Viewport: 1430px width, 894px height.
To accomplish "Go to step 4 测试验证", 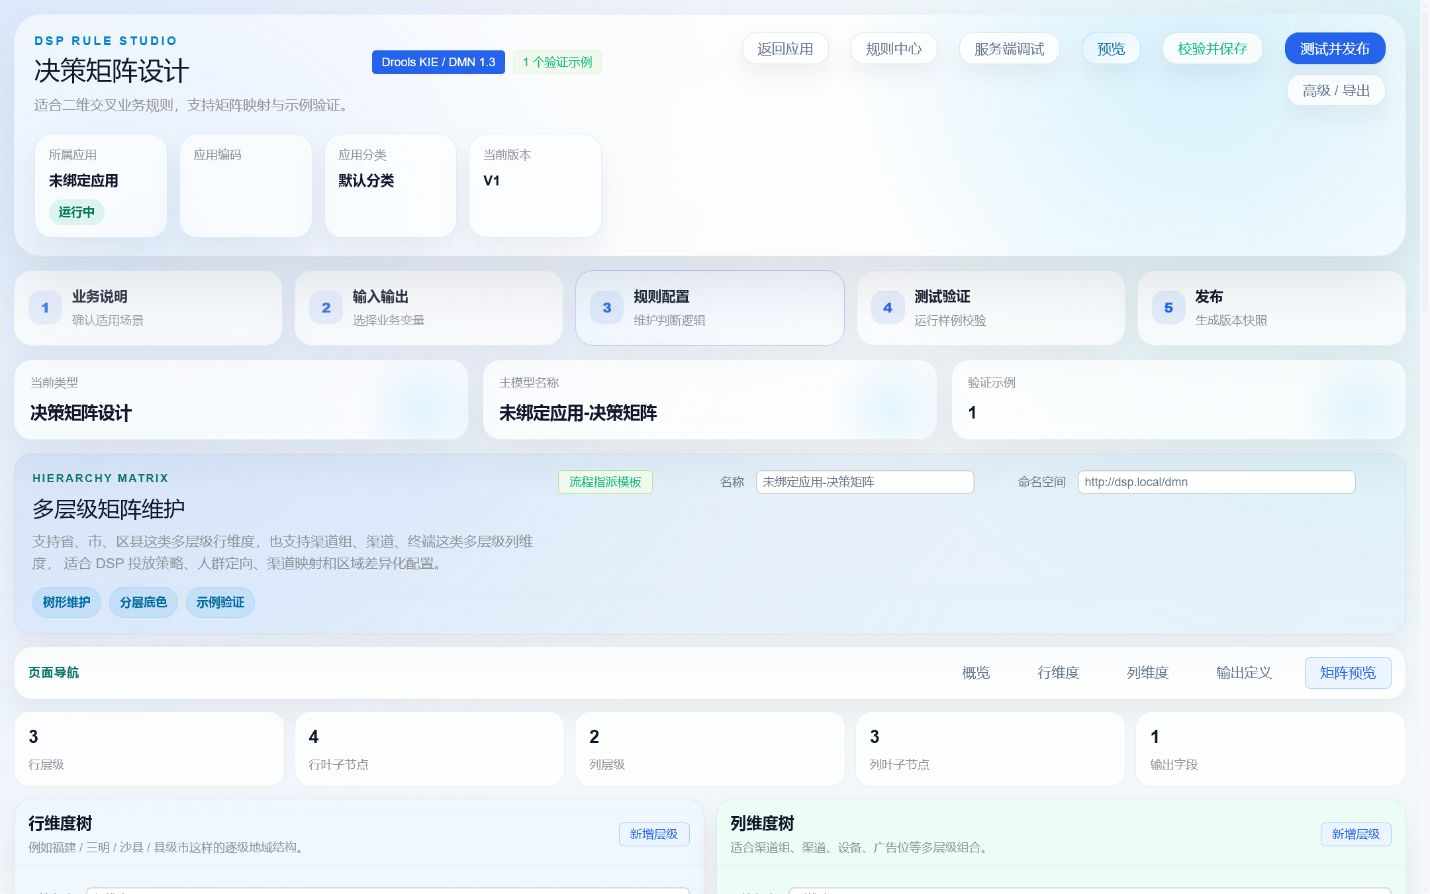I will 991,308.
